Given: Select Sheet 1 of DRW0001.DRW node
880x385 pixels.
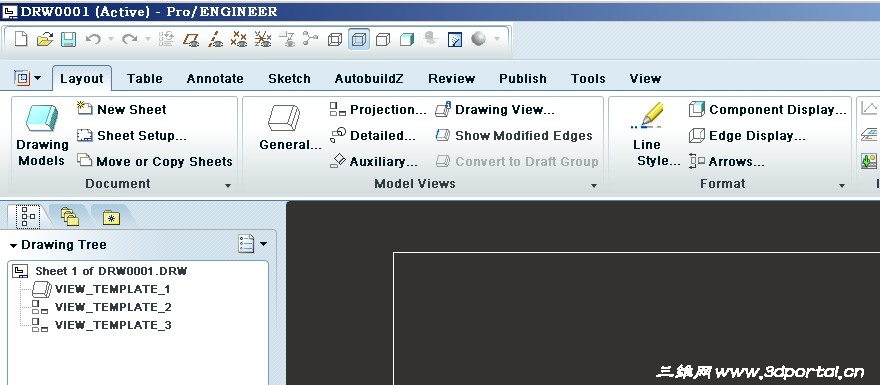Looking at the screenshot, I should coord(100,271).
